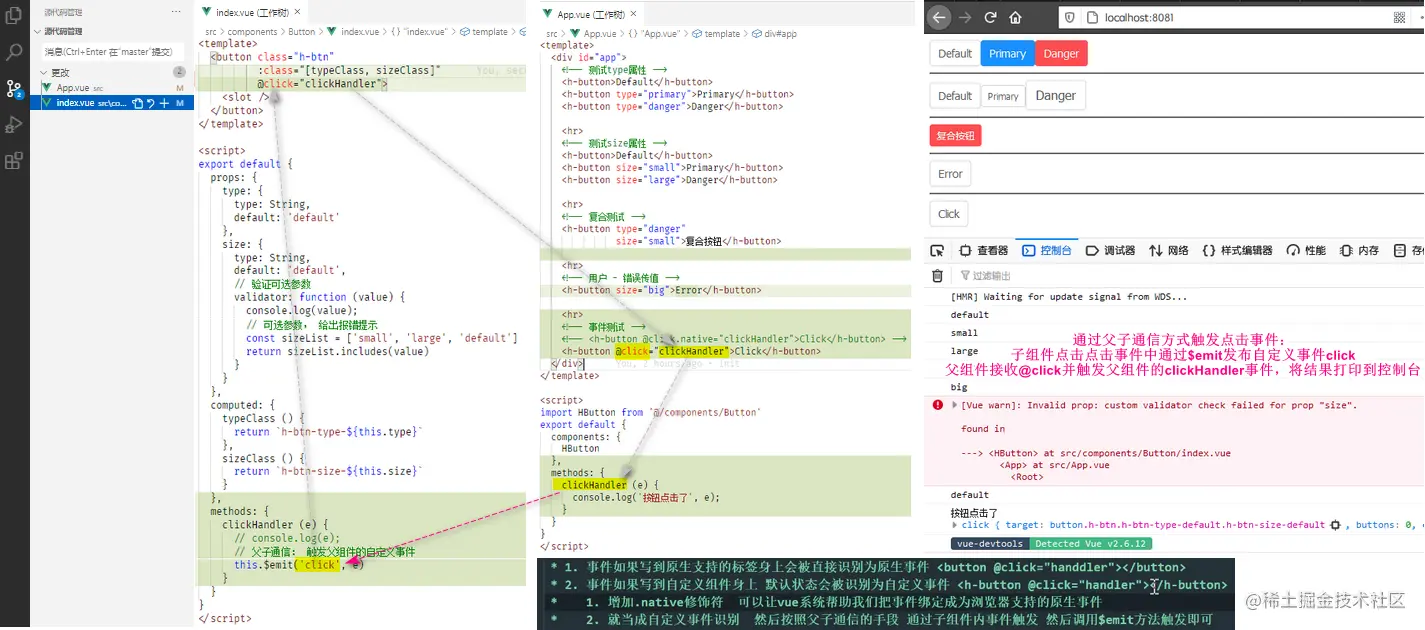
Task: Collapse the 源代码管理 section header
Action: [x=110, y=31]
